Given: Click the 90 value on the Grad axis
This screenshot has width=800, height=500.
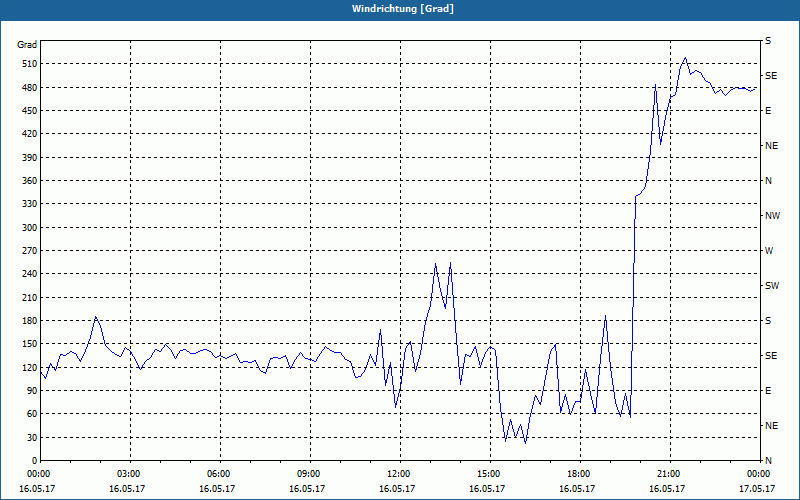Looking at the screenshot, I should pos(33,391).
